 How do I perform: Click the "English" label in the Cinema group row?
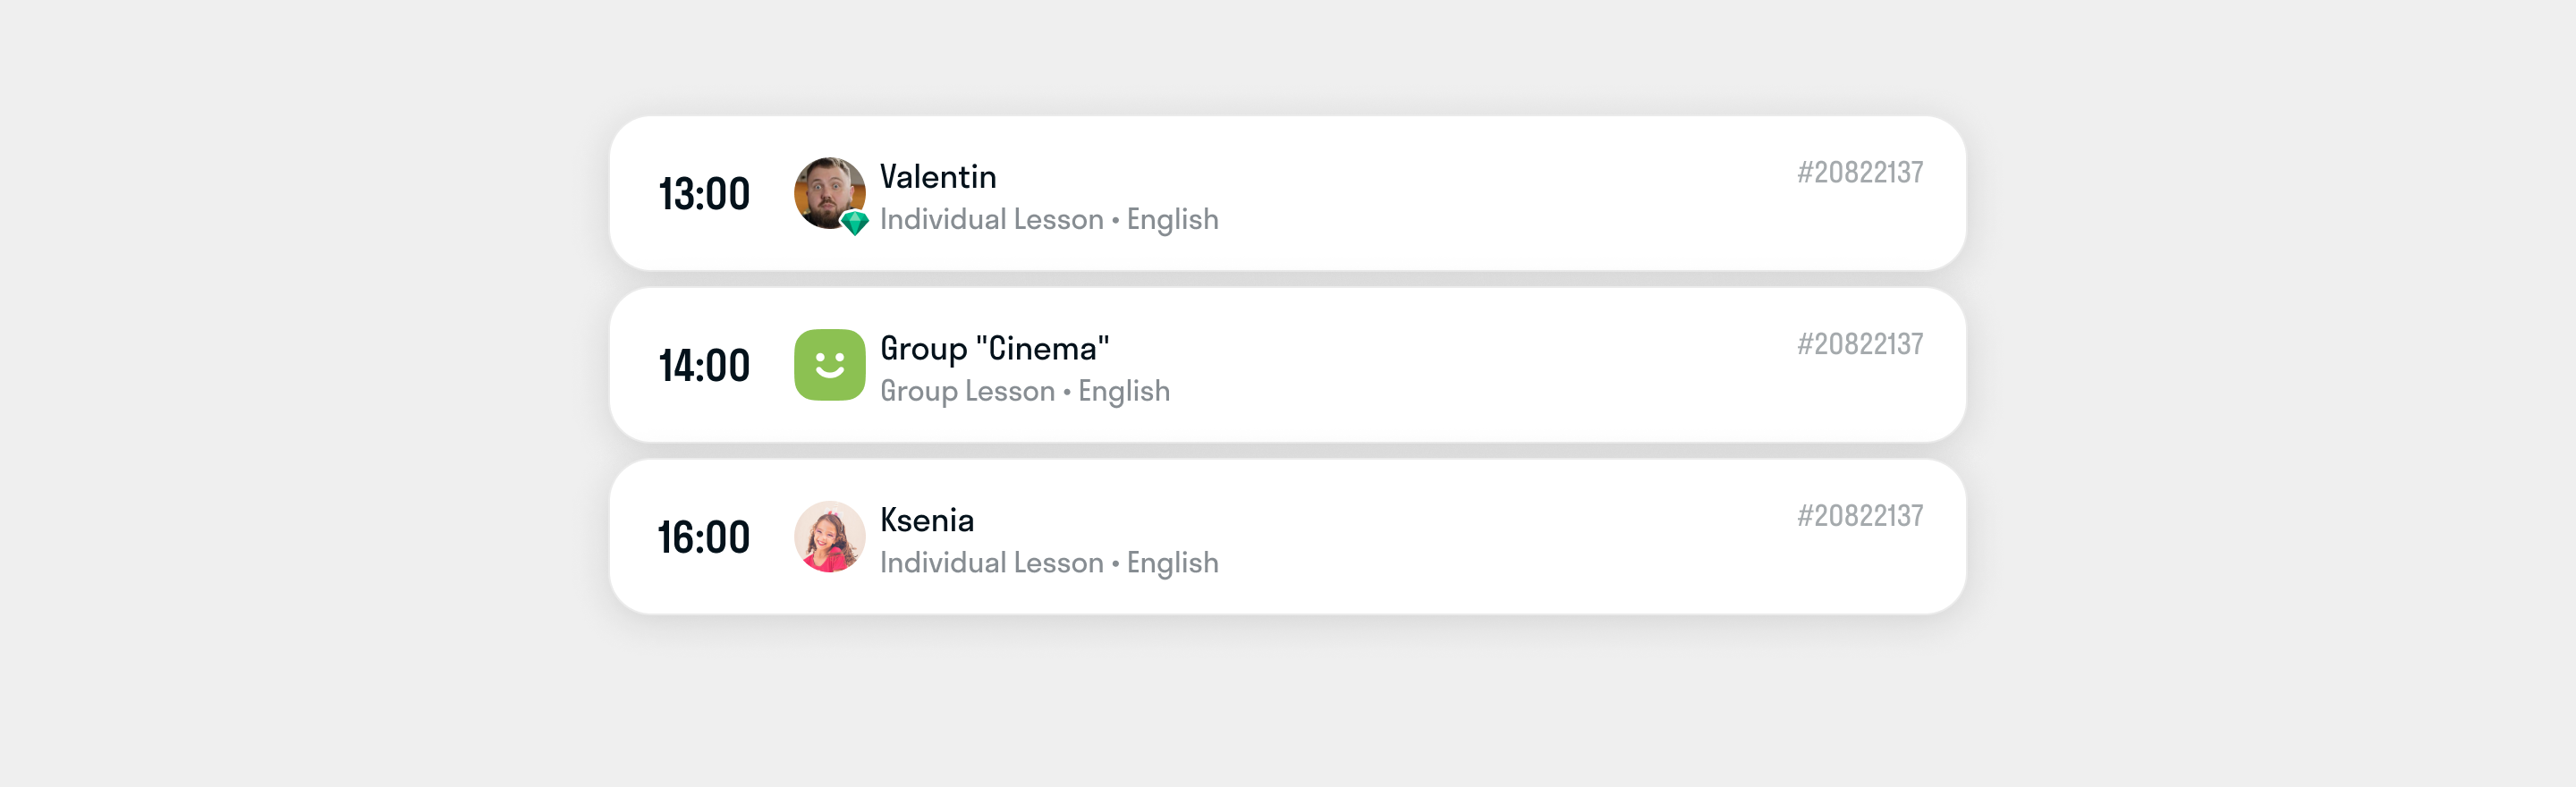pyautogui.click(x=1123, y=391)
